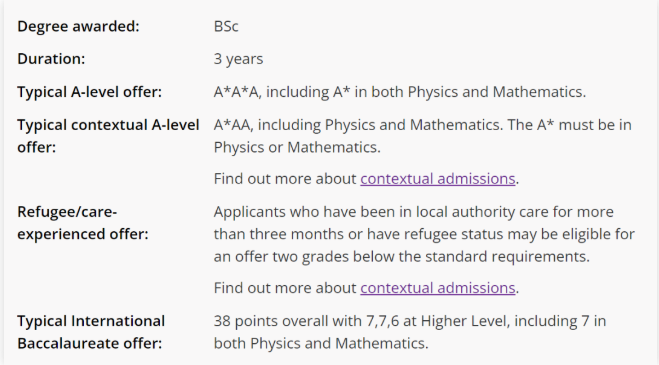Click the 'Refugee/care-experienced offer:' label

click(83, 223)
